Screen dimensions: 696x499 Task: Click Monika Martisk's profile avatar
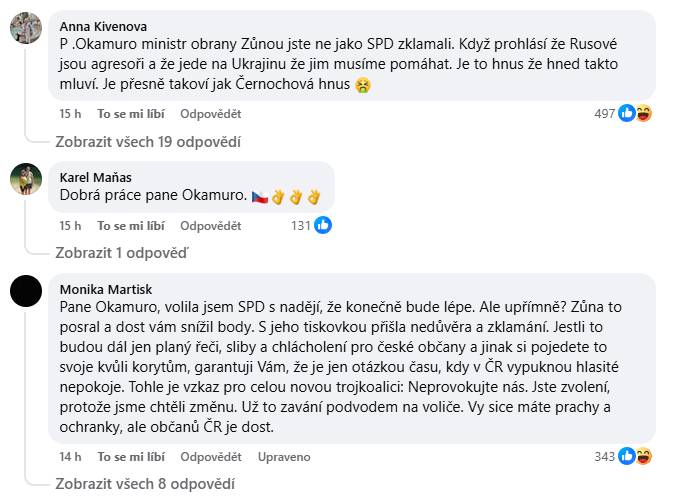click(26, 291)
